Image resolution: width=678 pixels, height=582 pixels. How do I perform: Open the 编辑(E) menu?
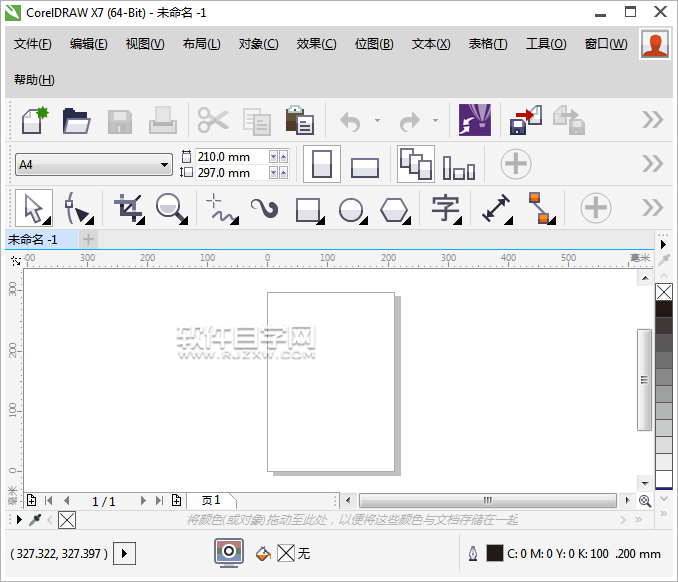[89, 44]
